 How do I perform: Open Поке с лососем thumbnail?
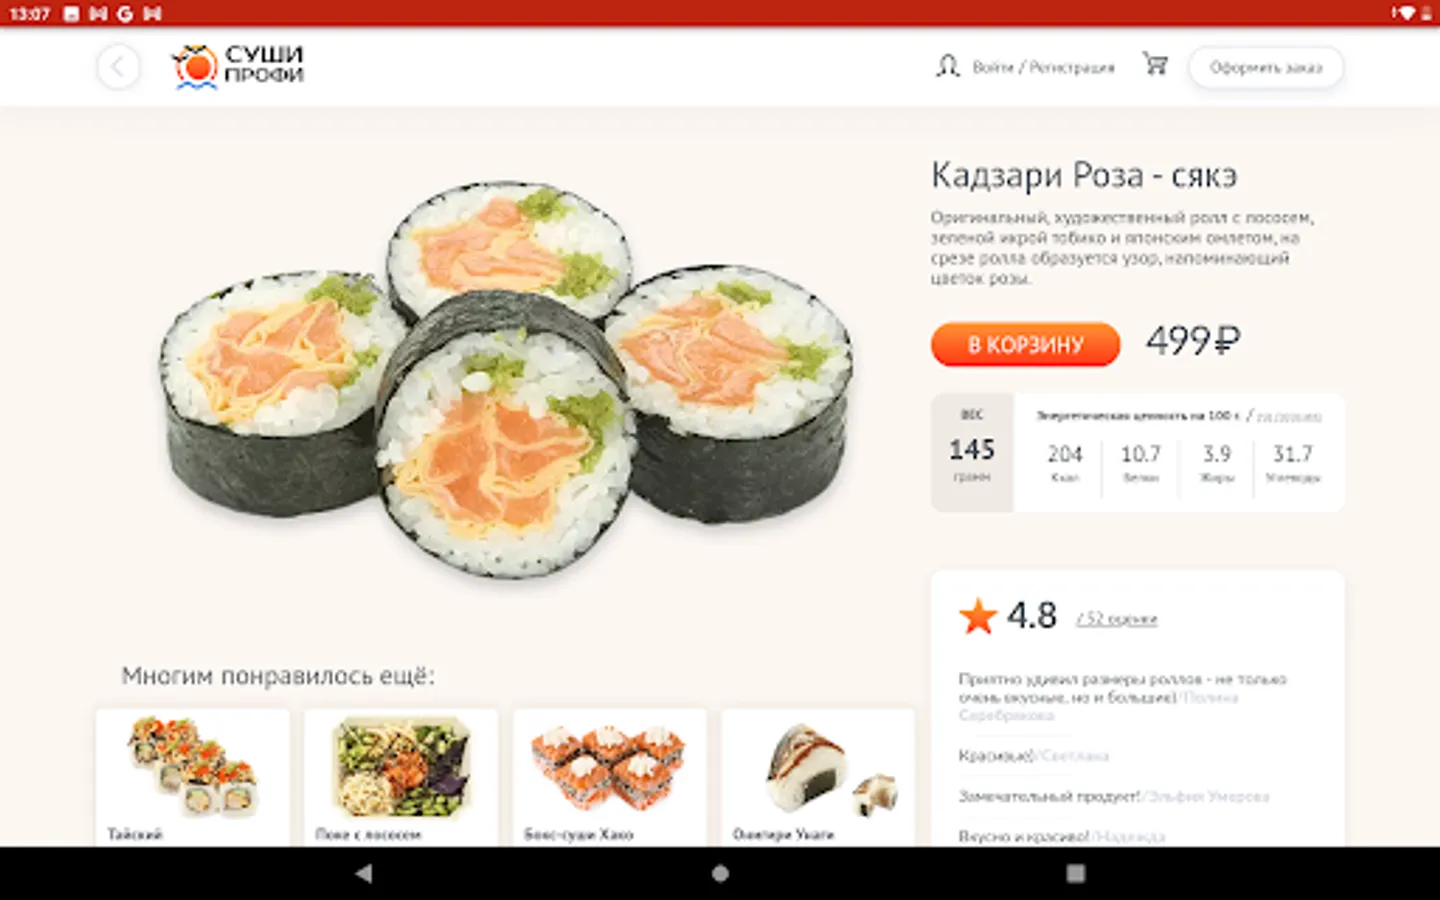[401, 778]
